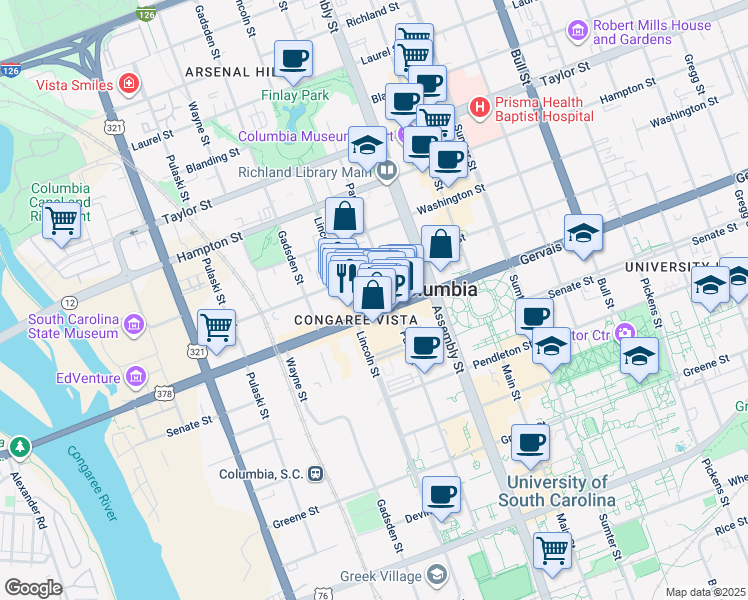Click the Vista Smiles medical icon
This screenshot has height=600, width=748.
pos(128,83)
